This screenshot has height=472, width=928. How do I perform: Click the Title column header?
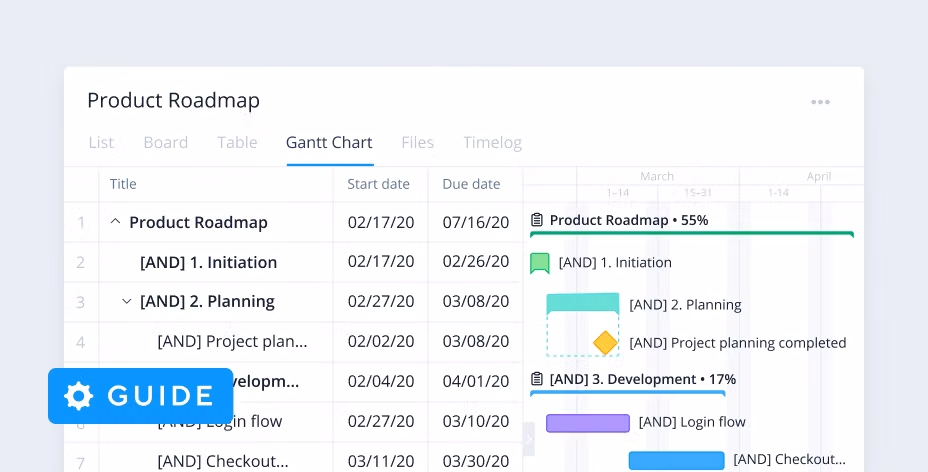pos(123,184)
